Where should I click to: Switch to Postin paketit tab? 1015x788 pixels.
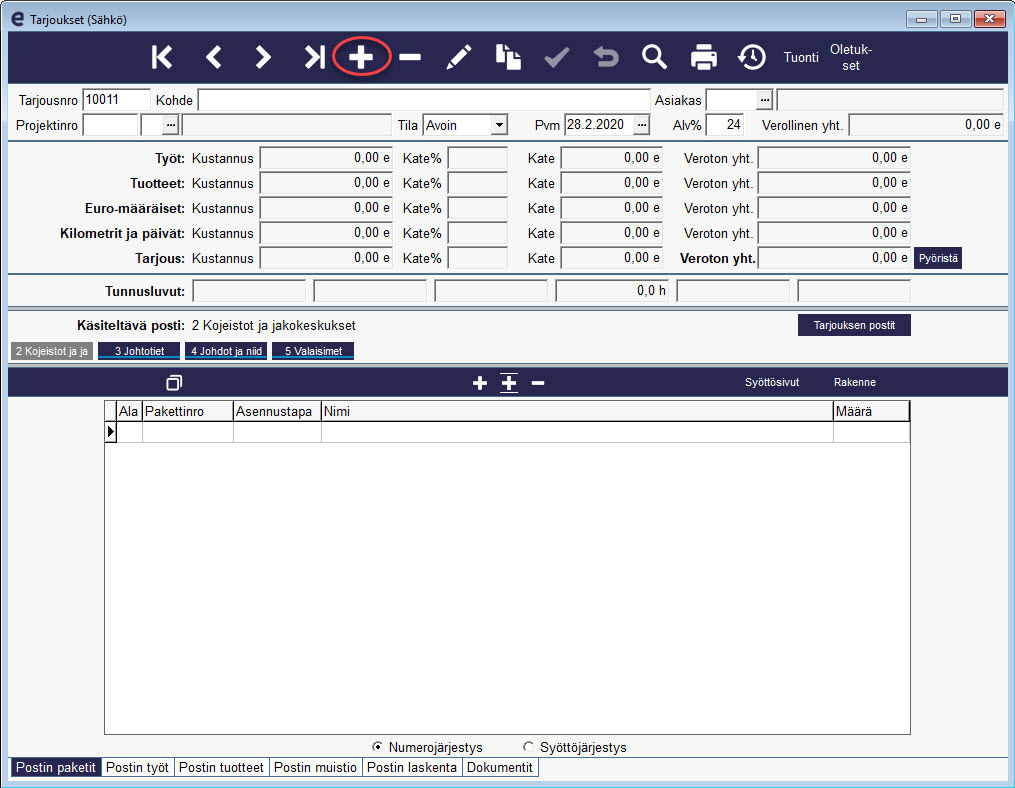(x=56, y=767)
